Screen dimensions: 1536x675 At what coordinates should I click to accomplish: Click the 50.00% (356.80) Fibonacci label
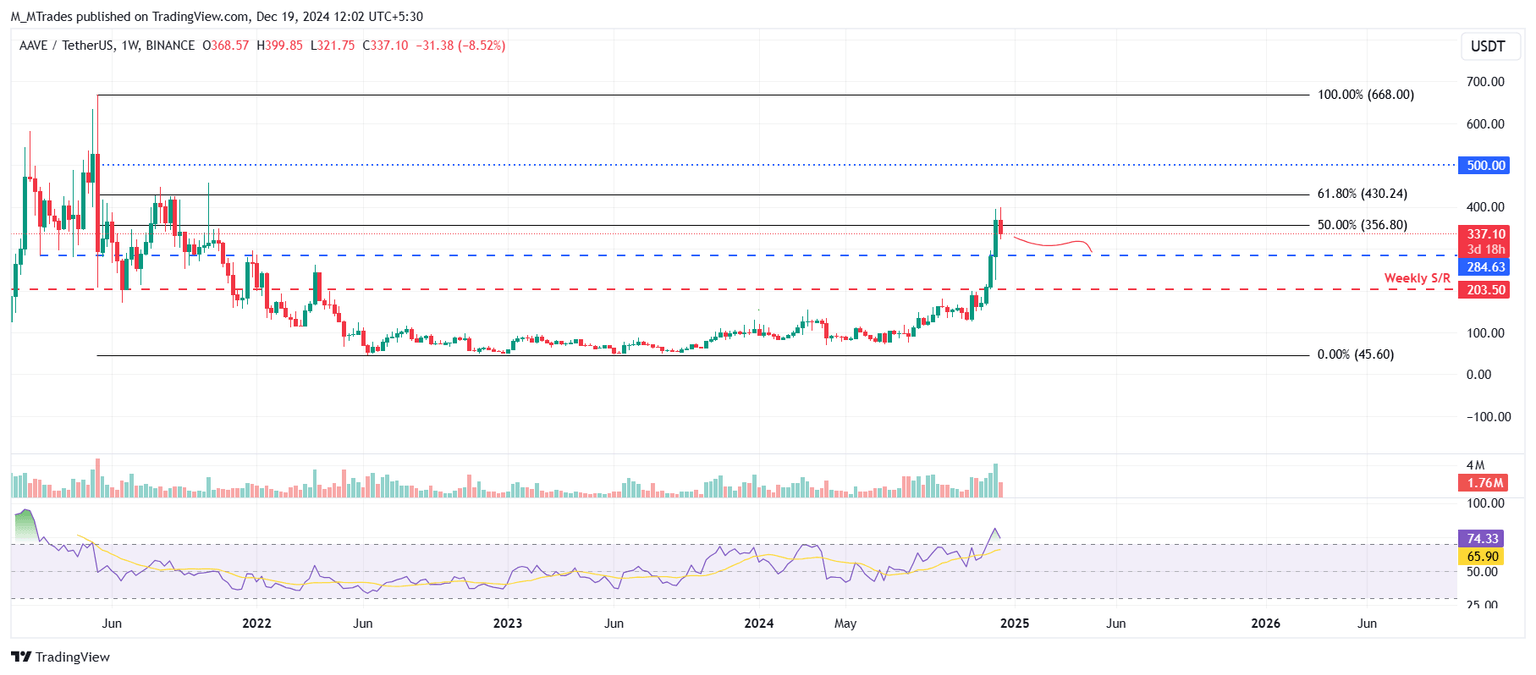pyautogui.click(x=1361, y=225)
